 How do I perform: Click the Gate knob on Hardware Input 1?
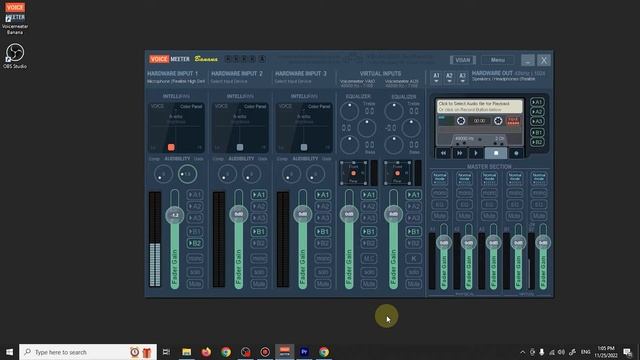pyautogui.click(x=187, y=174)
